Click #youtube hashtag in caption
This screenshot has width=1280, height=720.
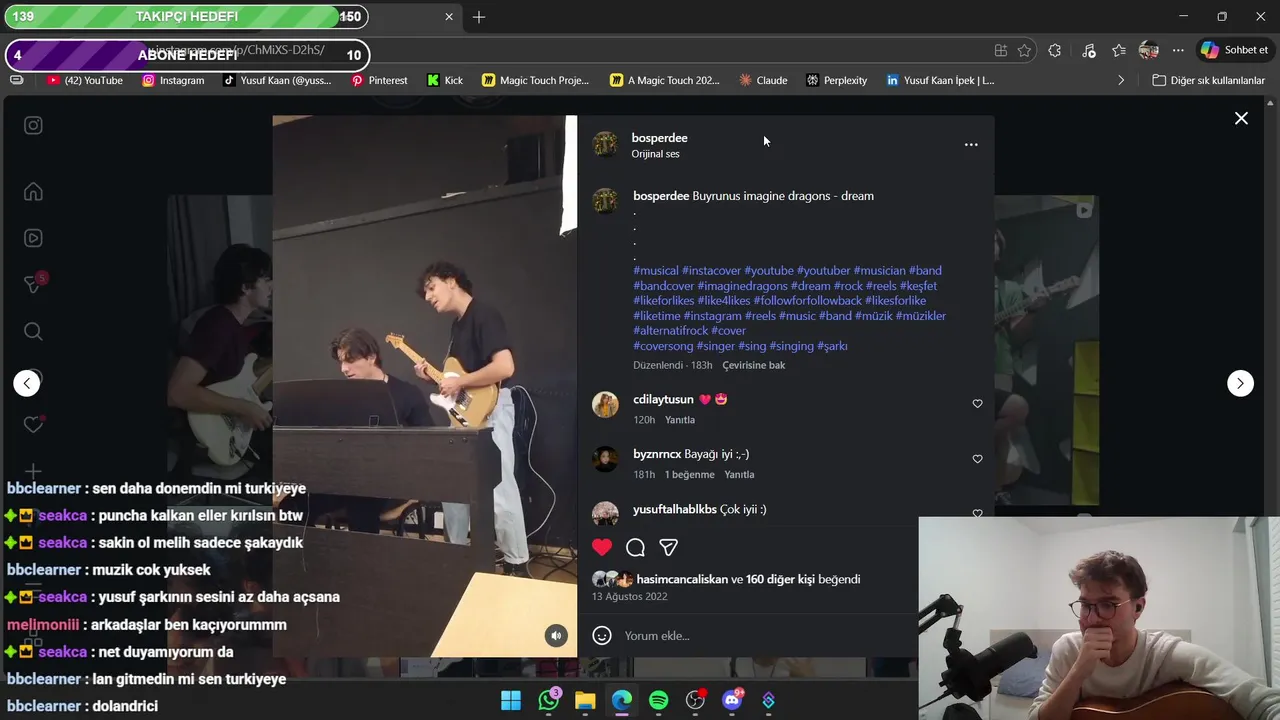[769, 271]
